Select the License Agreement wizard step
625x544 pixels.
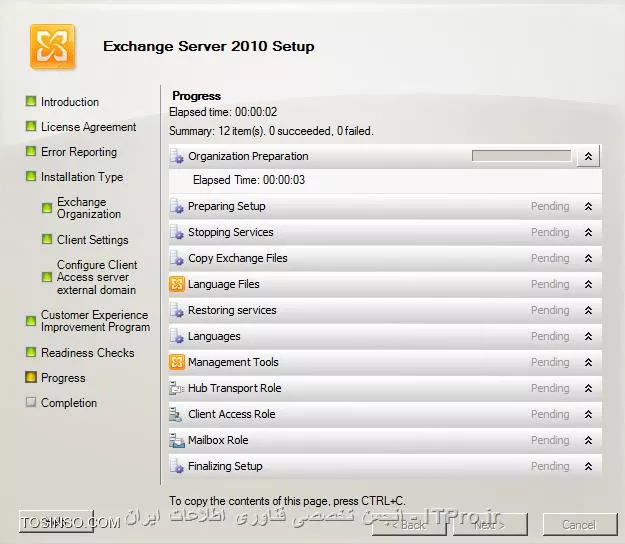pyautogui.click(x=88, y=127)
